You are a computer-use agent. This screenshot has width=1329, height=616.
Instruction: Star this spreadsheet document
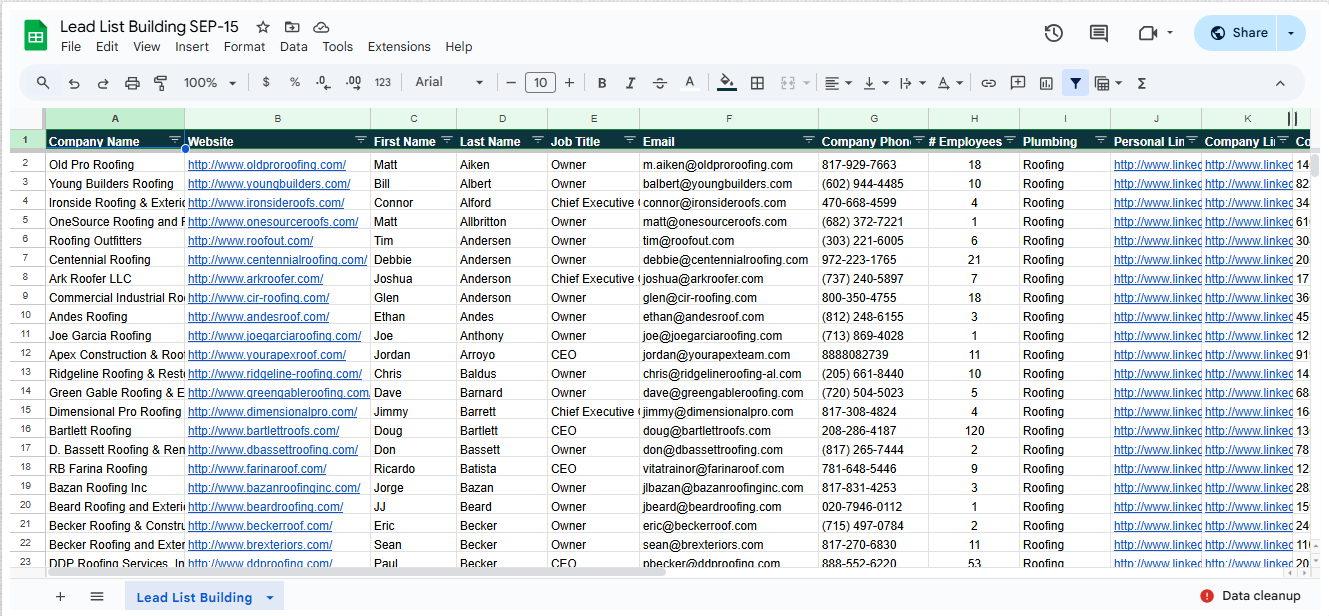tap(263, 28)
